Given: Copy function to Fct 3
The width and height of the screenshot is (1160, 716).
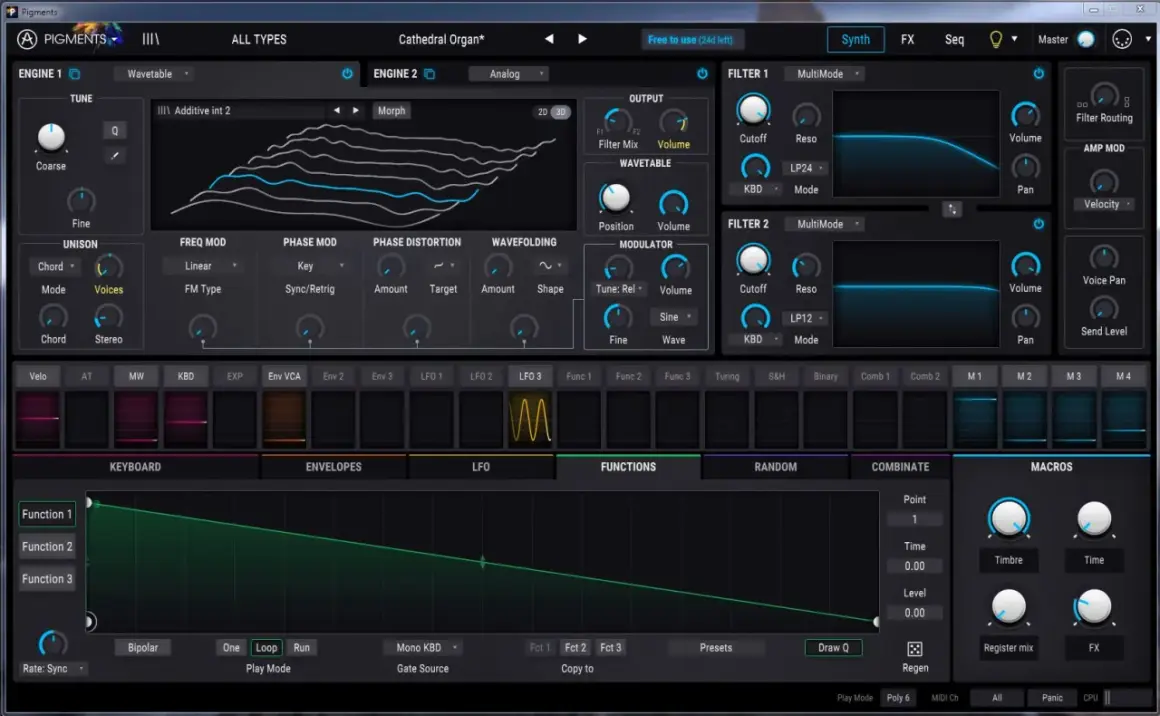Looking at the screenshot, I should click(x=610, y=647).
